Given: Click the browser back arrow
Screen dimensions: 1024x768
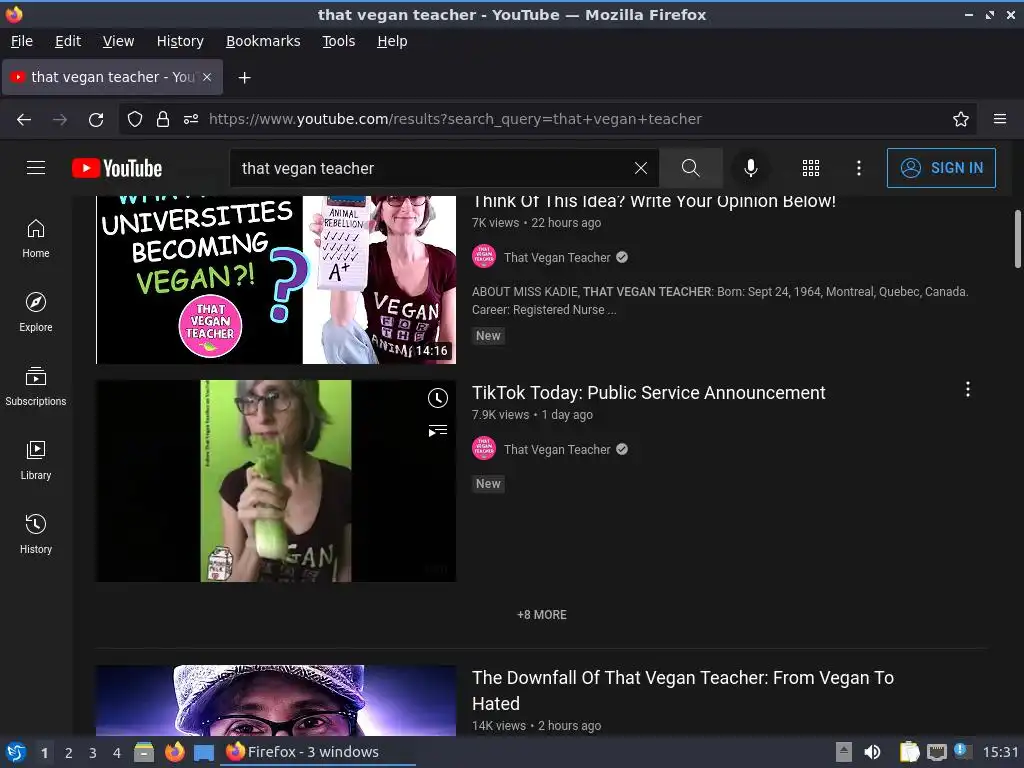Looking at the screenshot, I should [24, 119].
